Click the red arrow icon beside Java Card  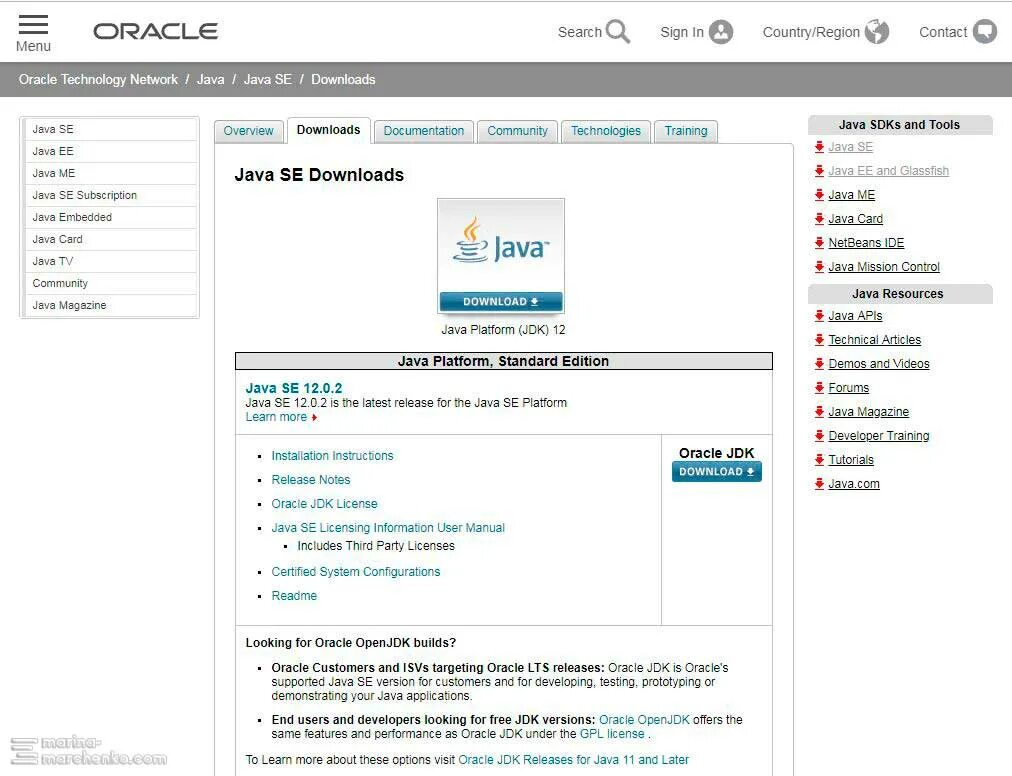point(819,218)
